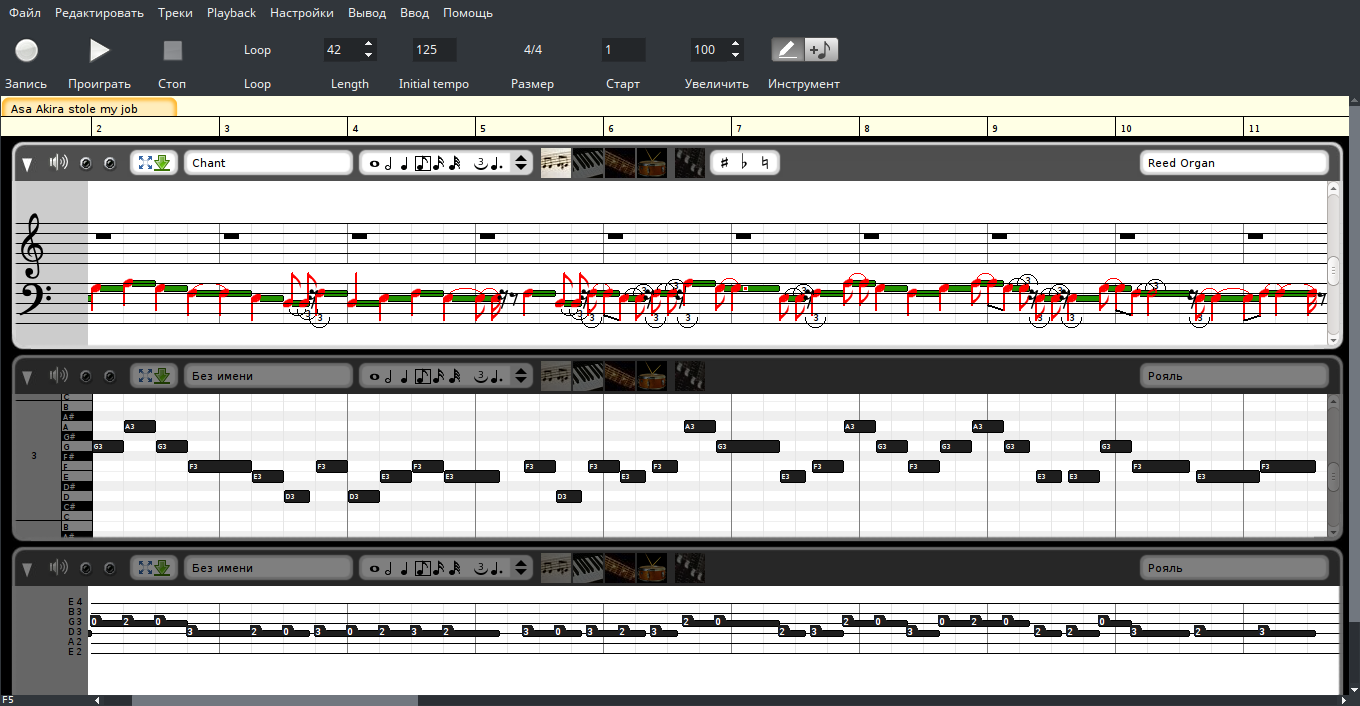Image resolution: width=1360 pixels, height=706 pixels.
Task: Mute the Chant track speaker
Action: pos(59,163)
